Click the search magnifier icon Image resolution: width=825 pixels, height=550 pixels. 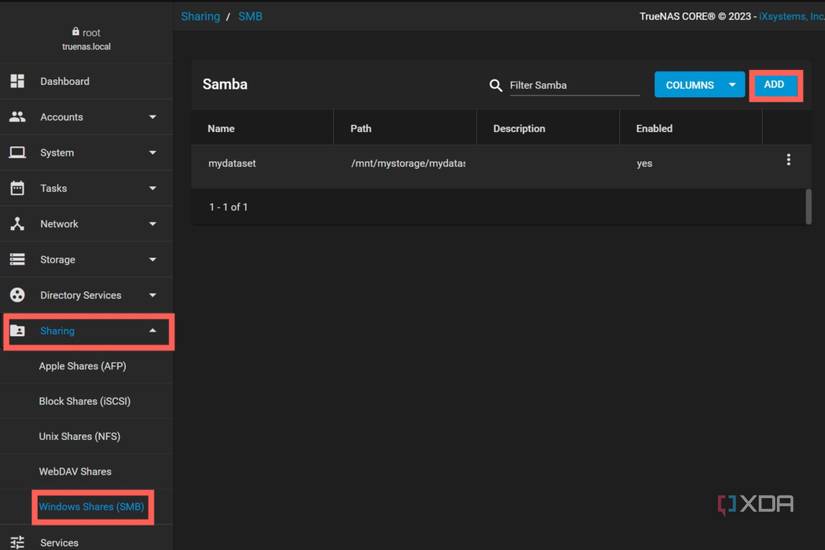tap(496, 85)
